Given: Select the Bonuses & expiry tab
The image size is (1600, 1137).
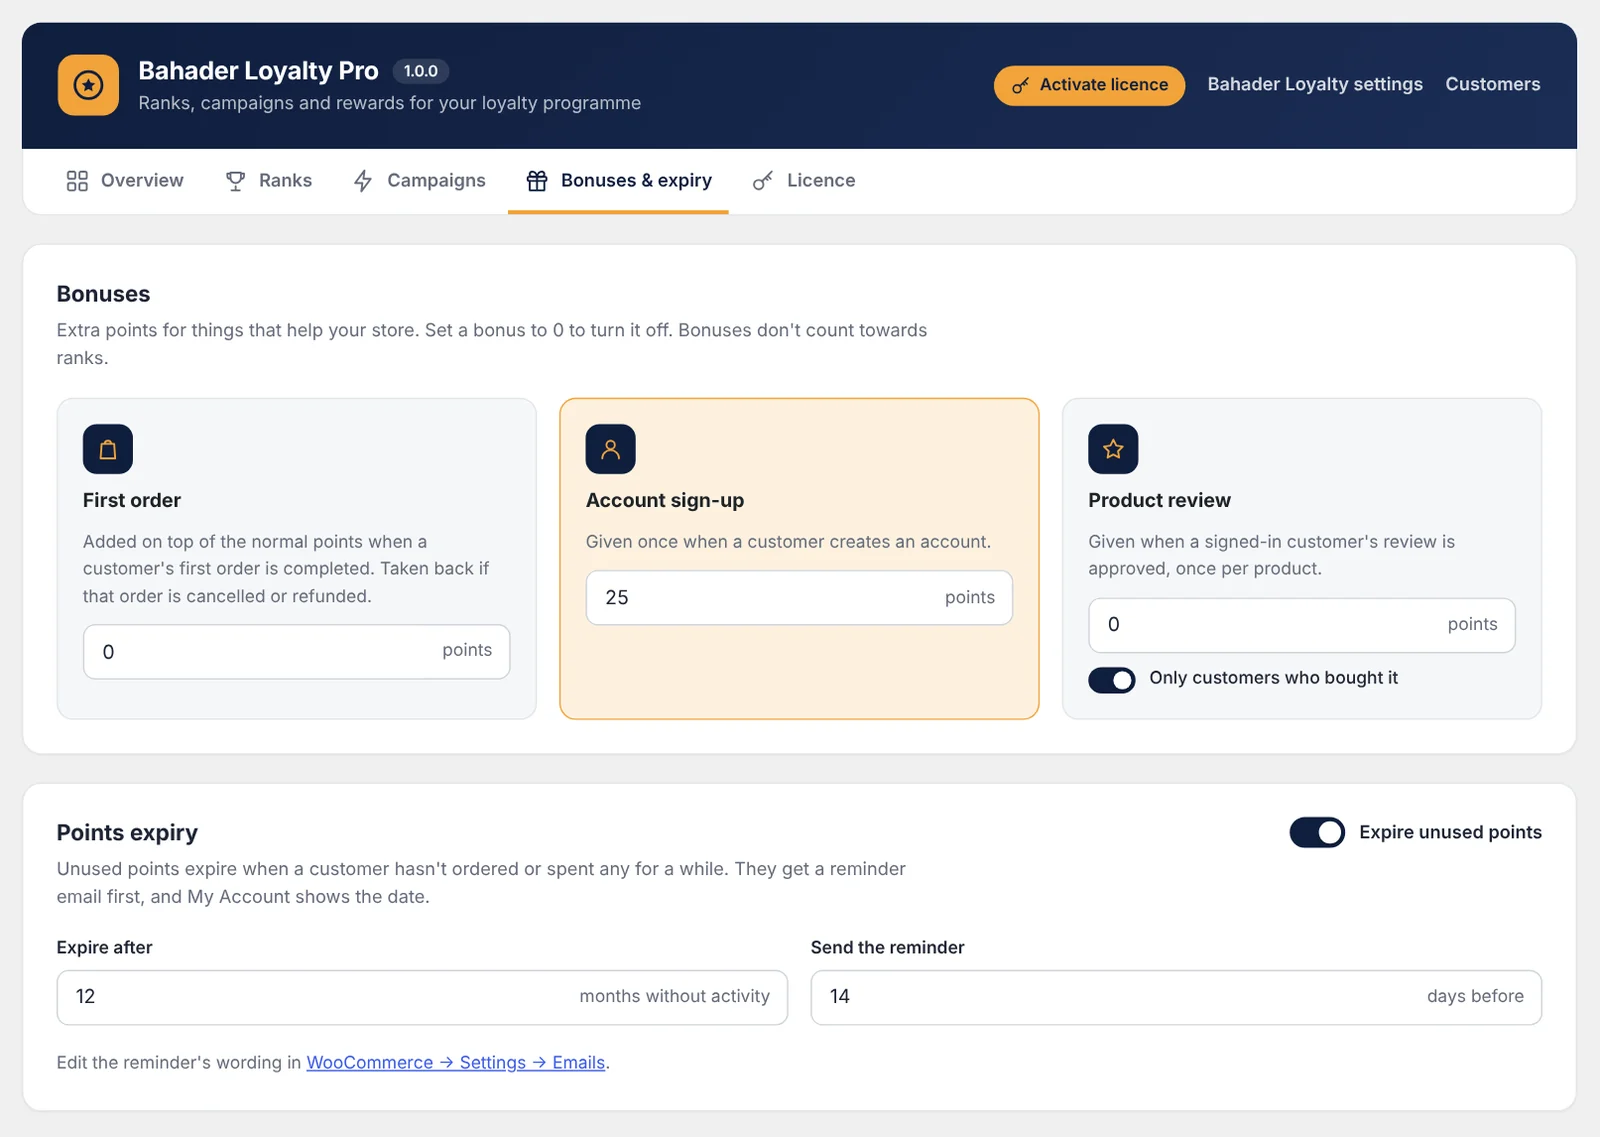Looking at the screenshot, I should point(618,181).
